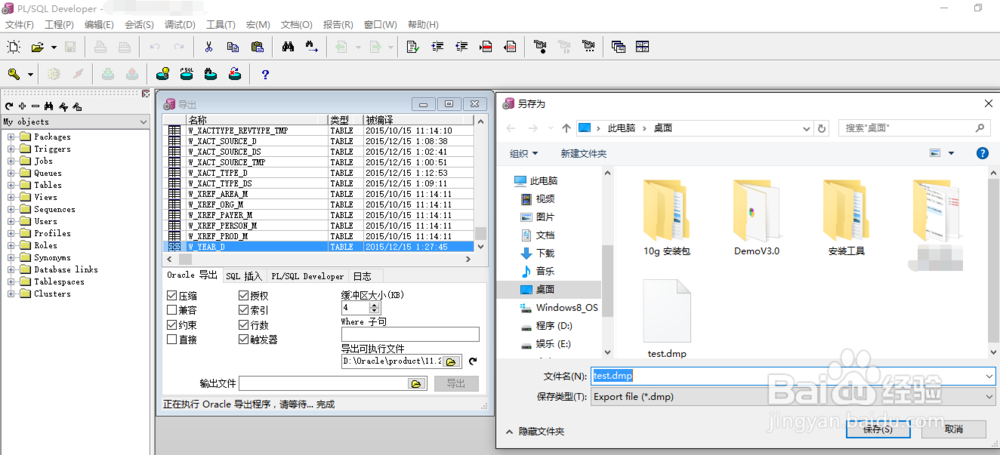Click the Find binoculars icon
The width and height of the screenshot is (1000, 455).
coord(288,47)
